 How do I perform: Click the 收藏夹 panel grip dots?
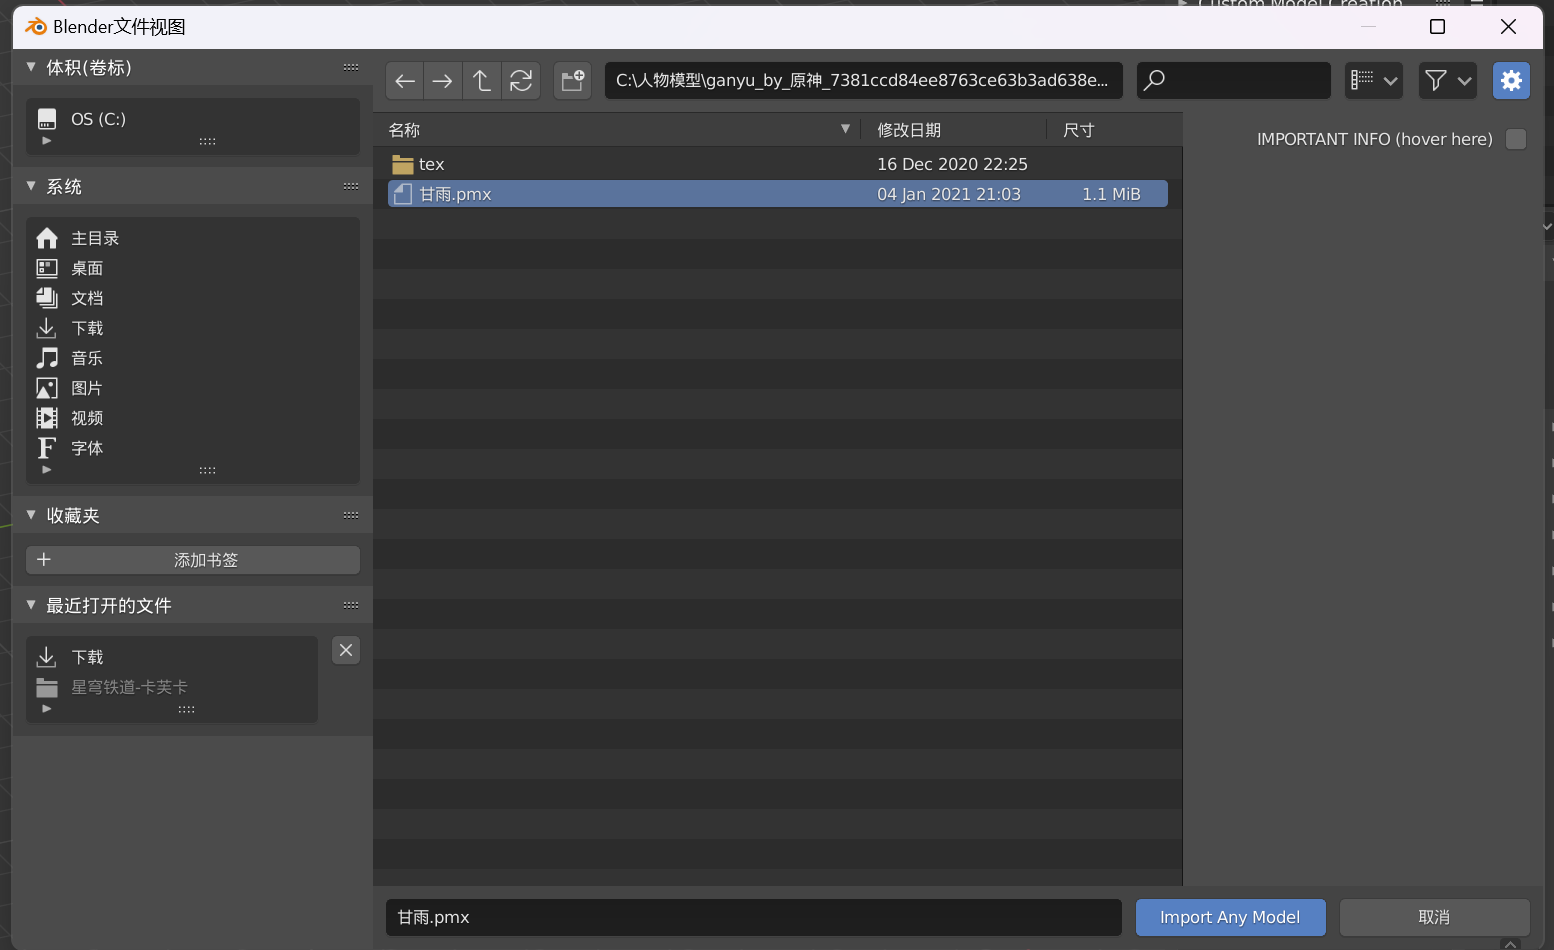pos(351,515)
